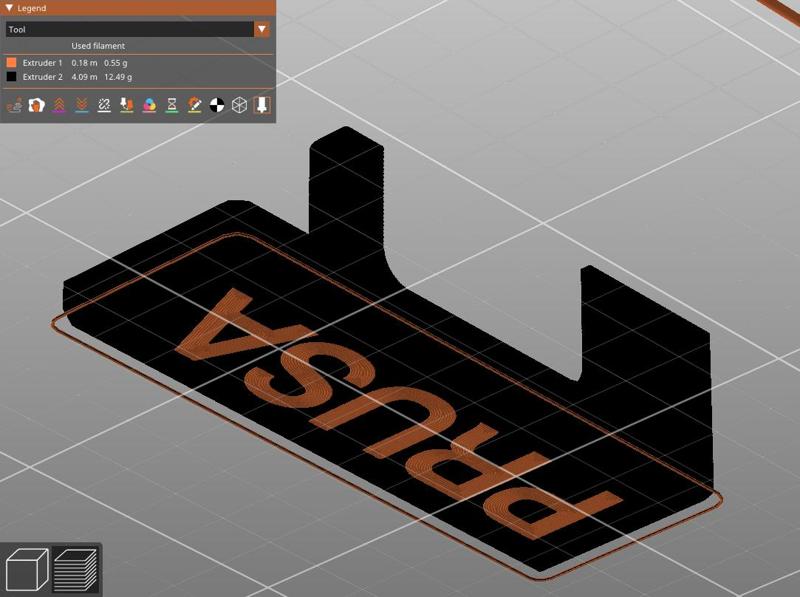Toggle the orange Extruder 1 color swatch
The width and height of the screenshot is (800, 597).
11,62
